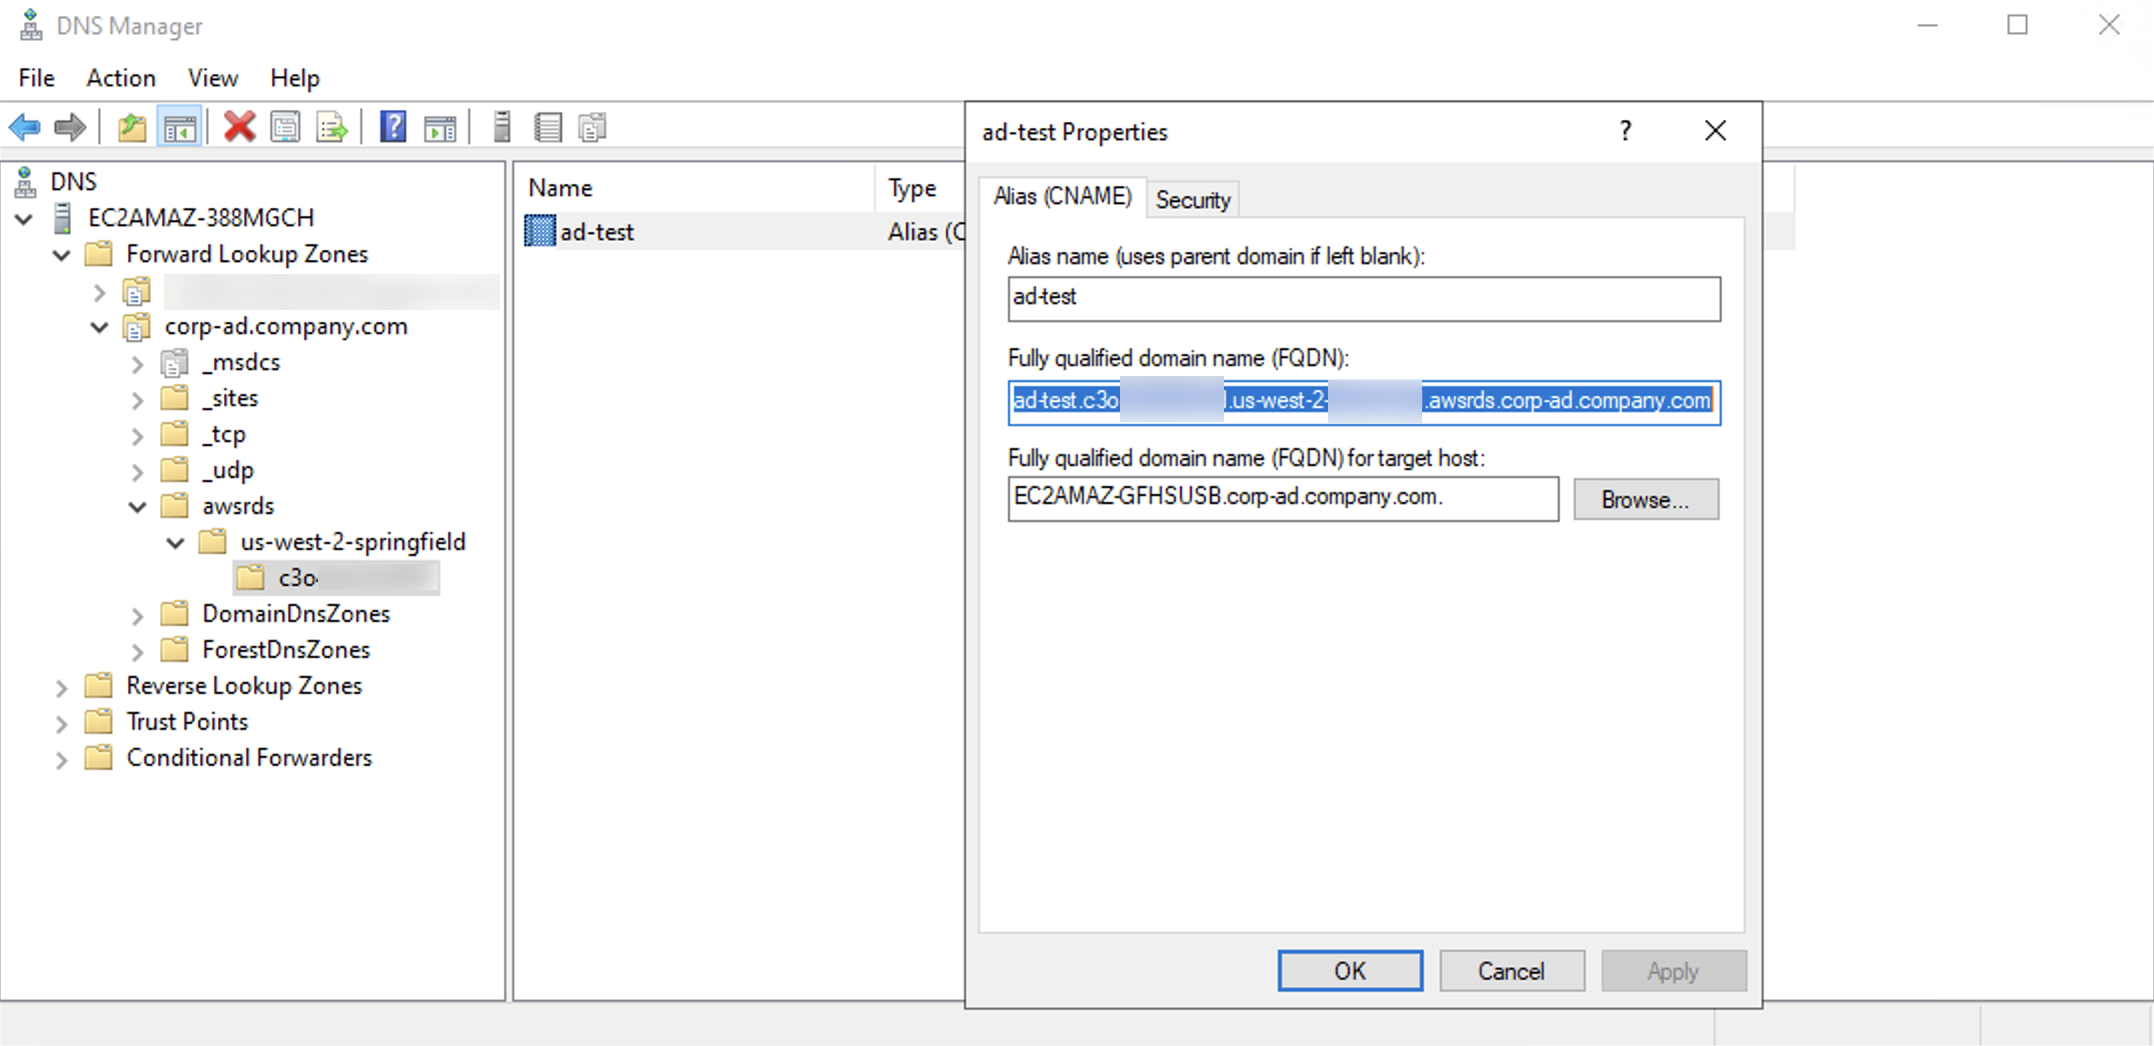Click the Browse button for target host
Viewport: 2154px width, 1046px height.
point(1646,499)
